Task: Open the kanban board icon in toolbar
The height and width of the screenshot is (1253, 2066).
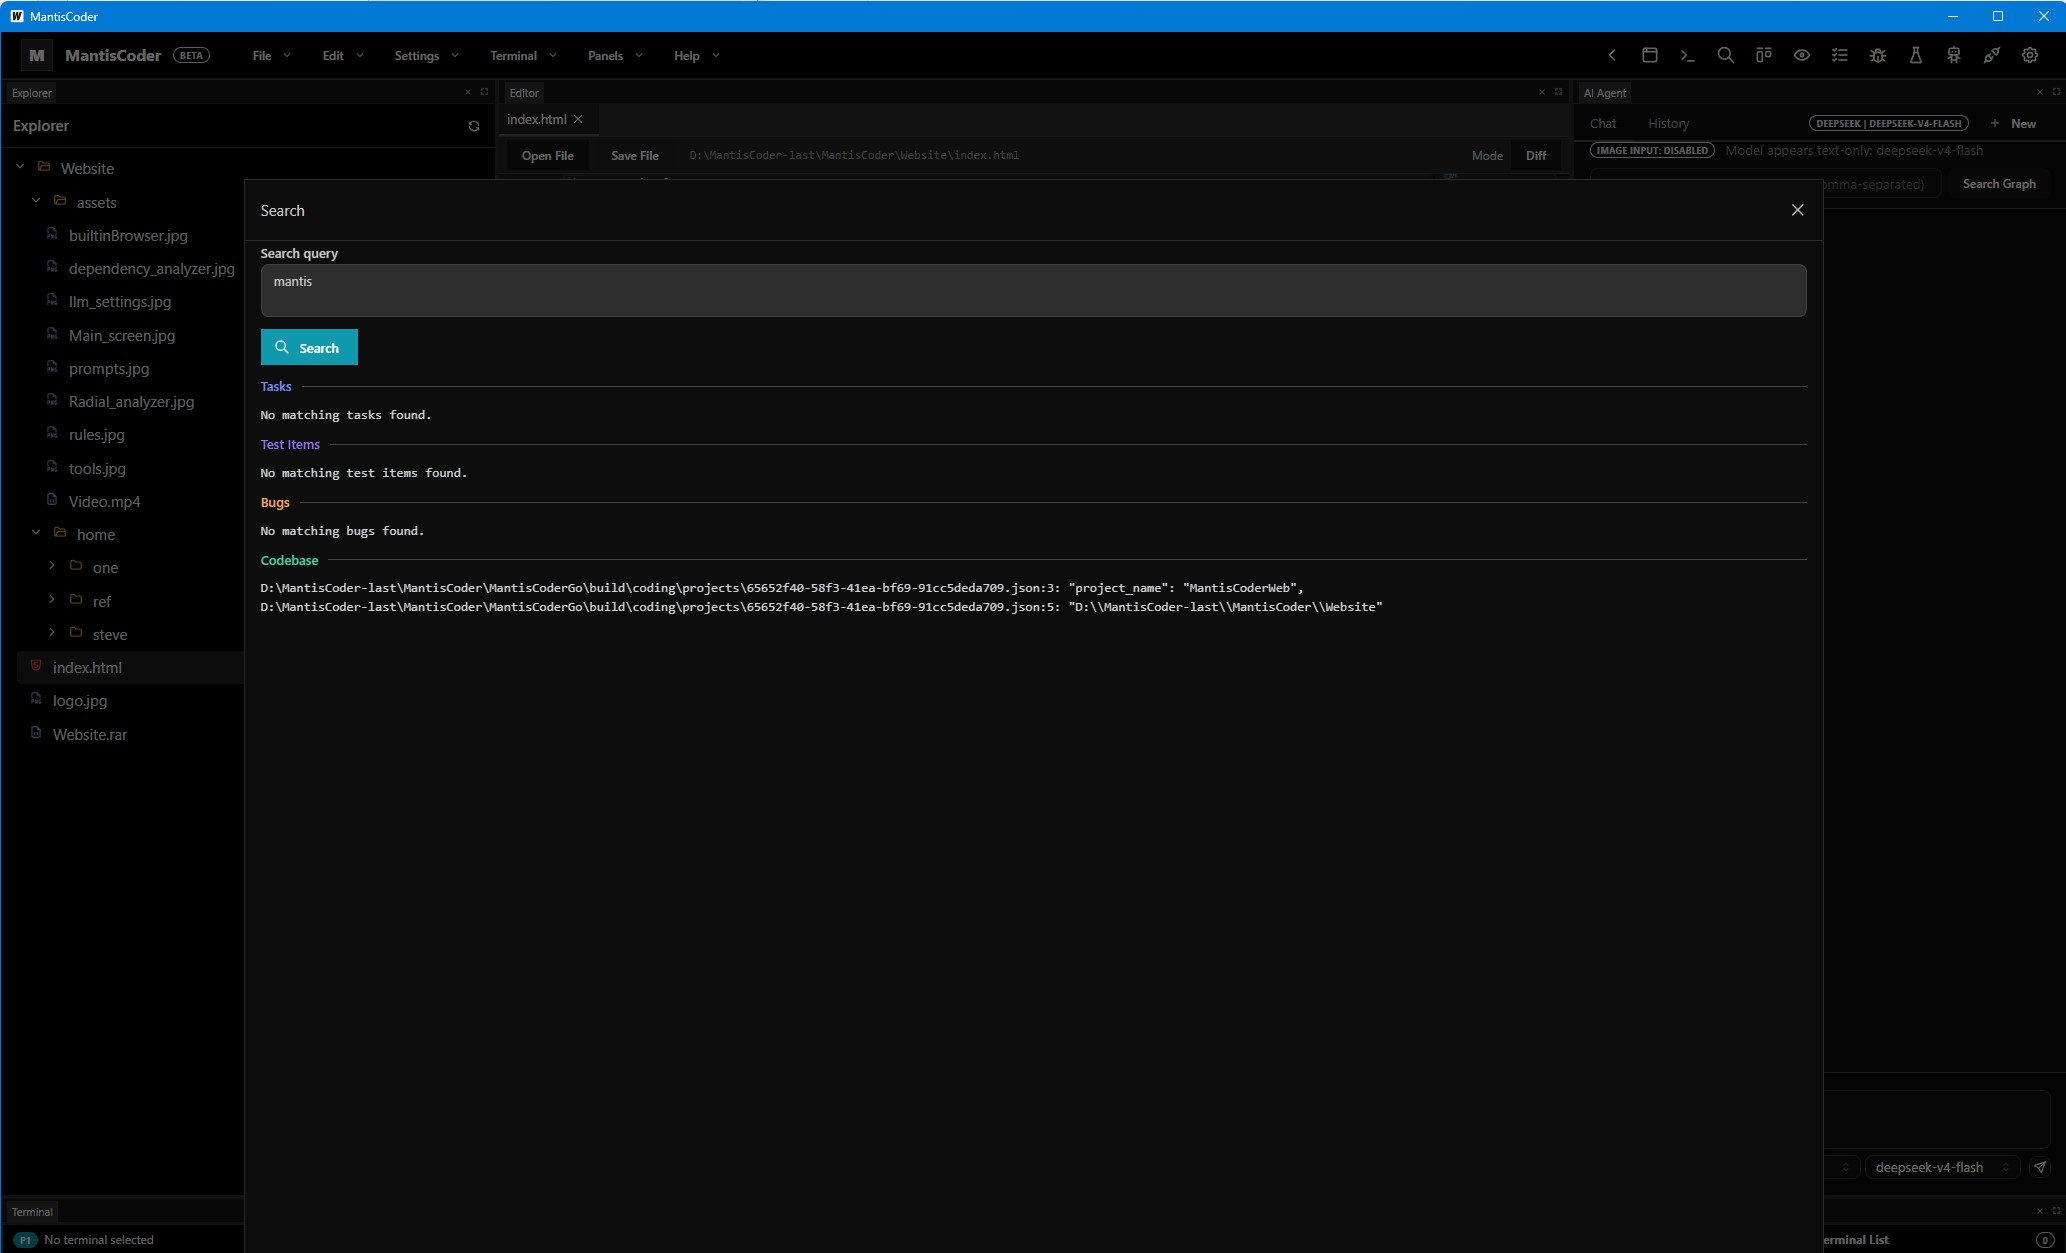Action: [x=1764, y=56]
